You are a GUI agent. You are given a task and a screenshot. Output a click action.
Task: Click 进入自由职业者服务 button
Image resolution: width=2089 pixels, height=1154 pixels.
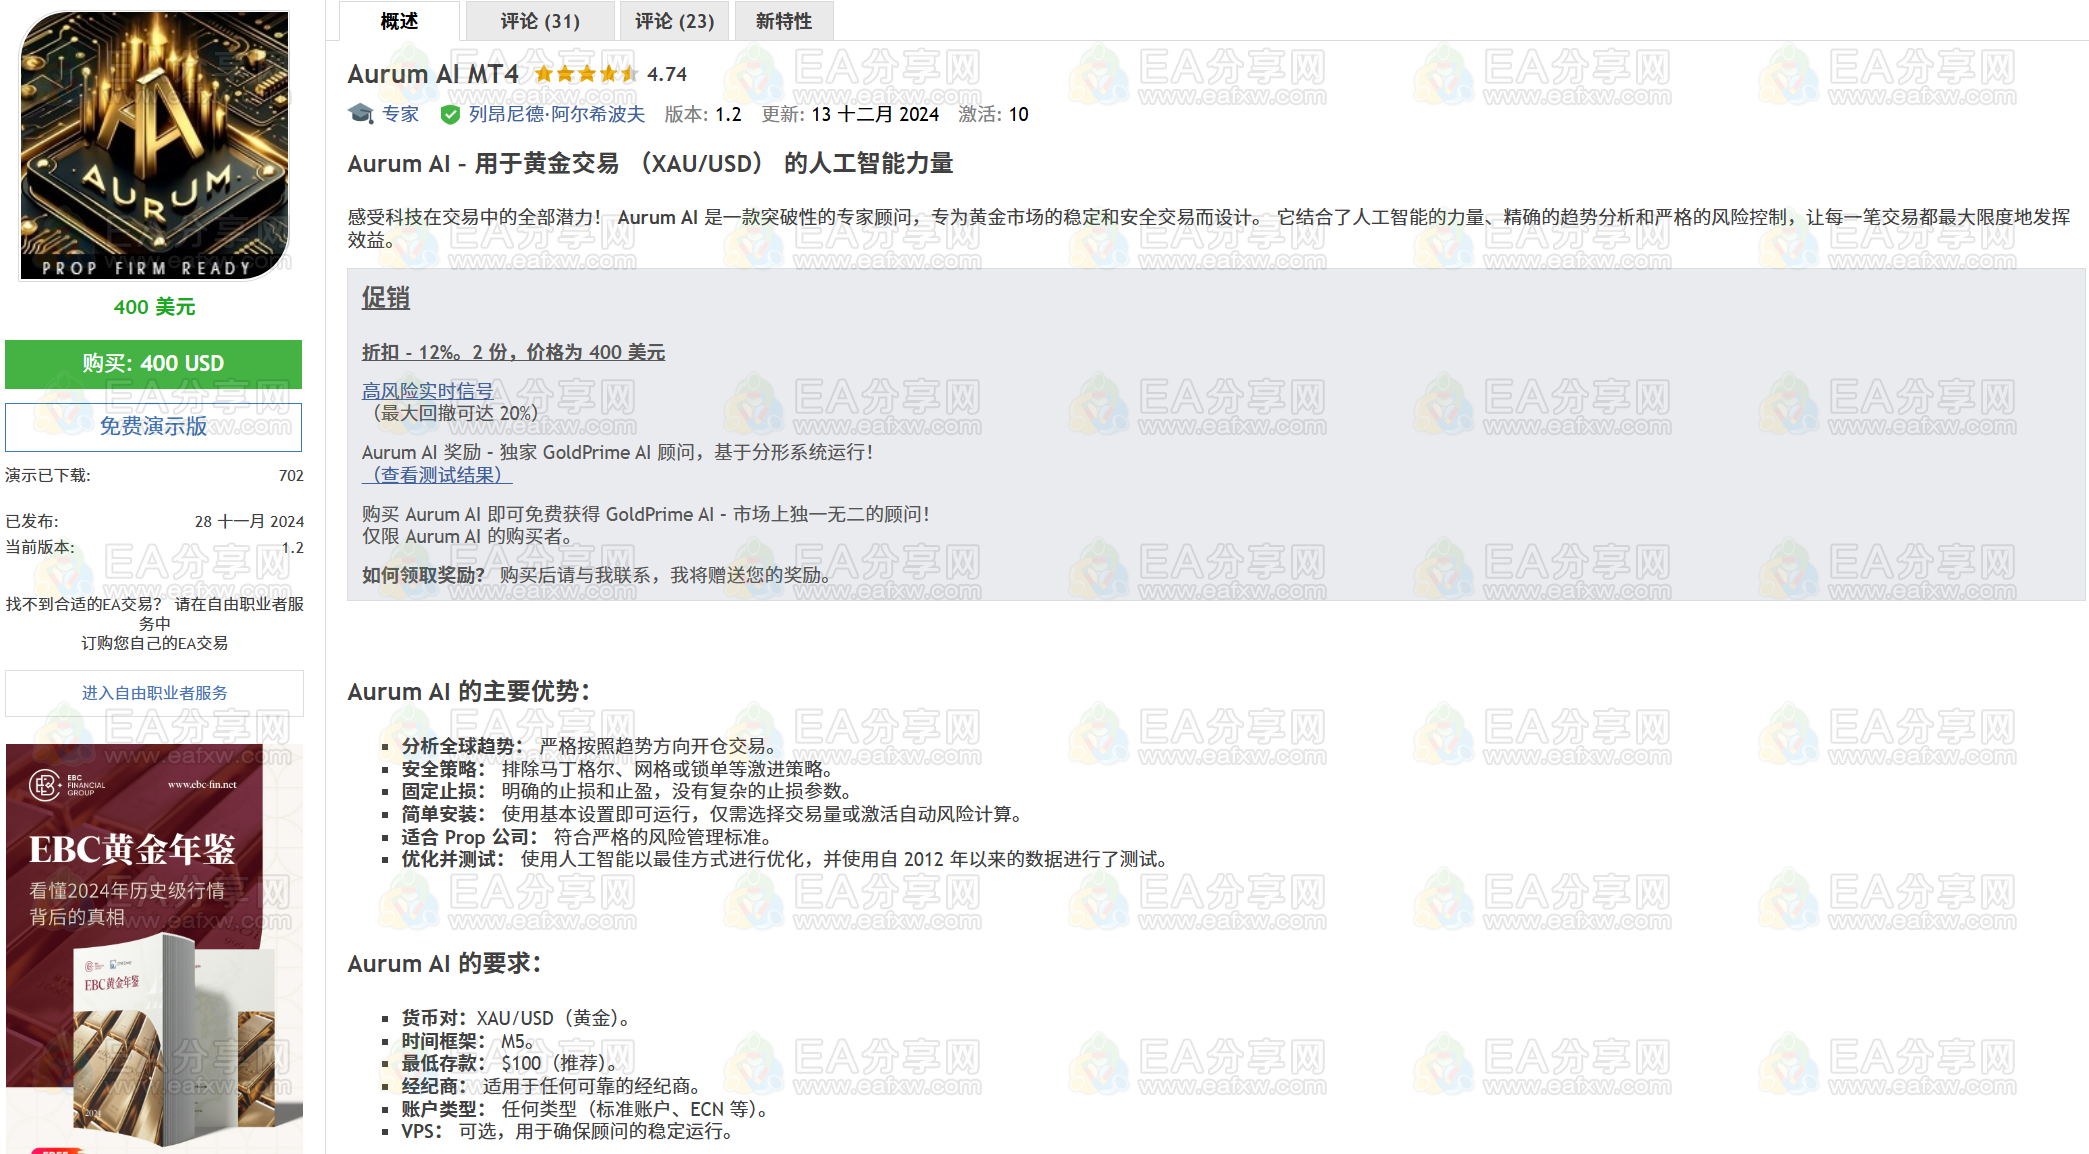click(x=154, y=693)
